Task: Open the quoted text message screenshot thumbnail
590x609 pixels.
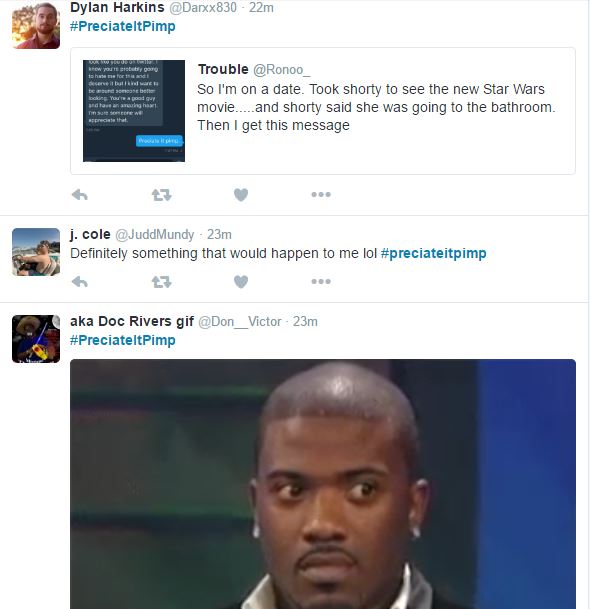Action: 134,111
